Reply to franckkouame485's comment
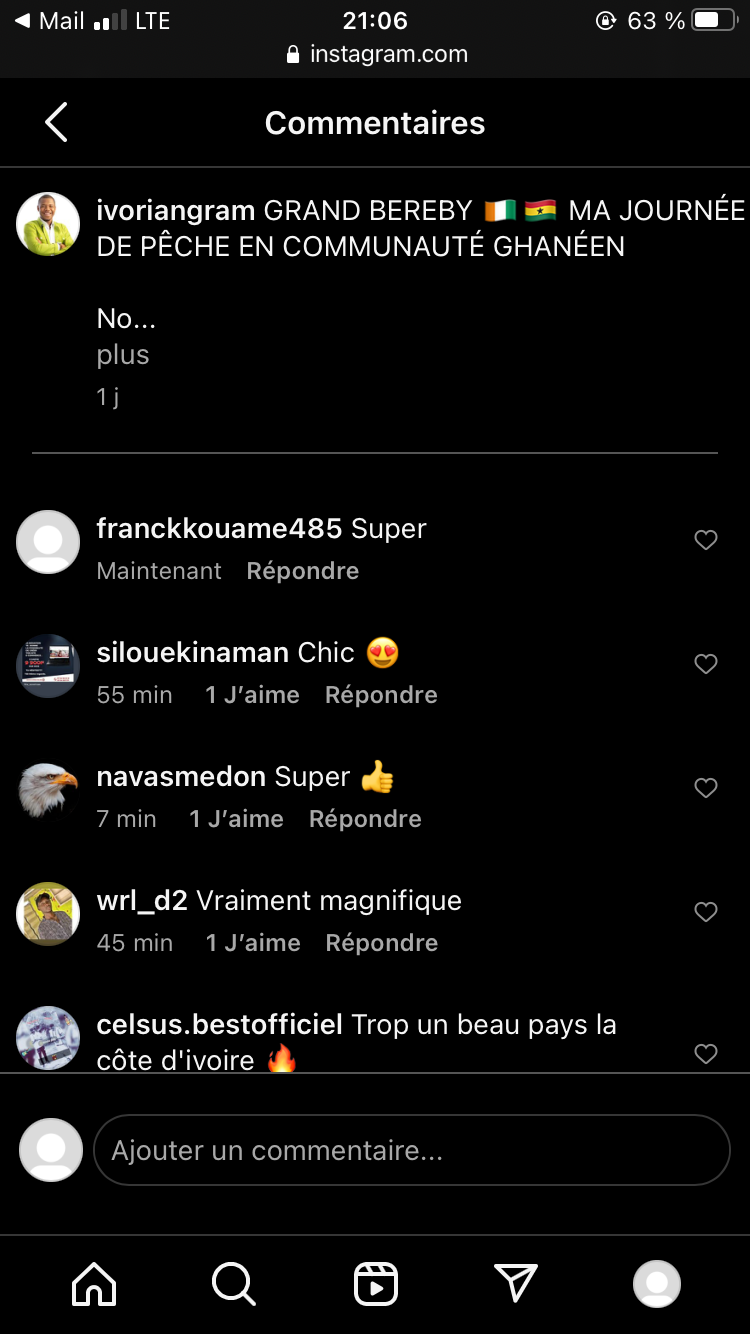The image size is (750, 1334). coord(303,571)
